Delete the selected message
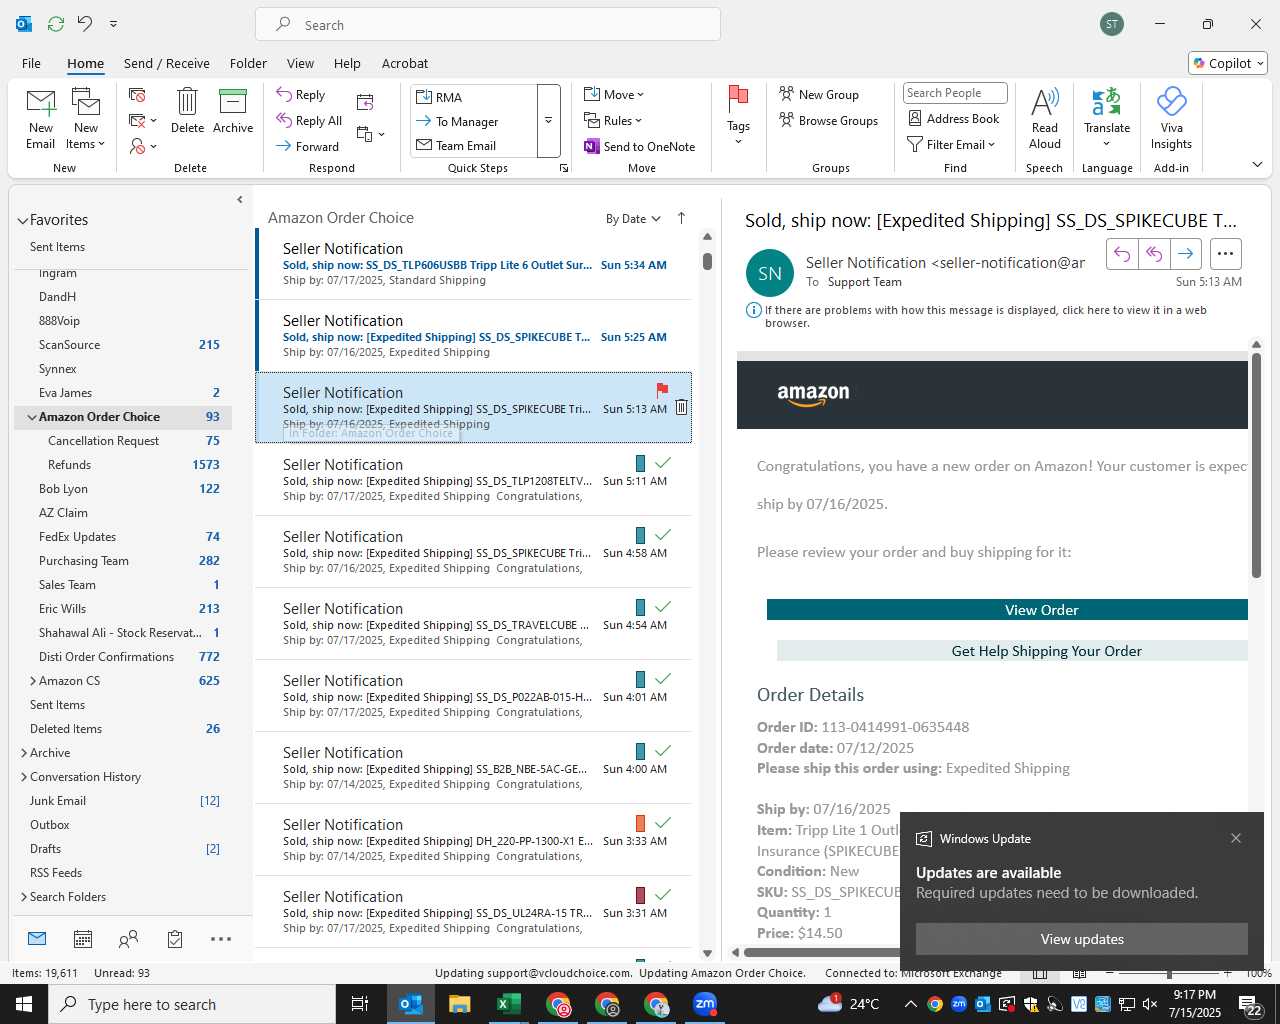 (187, 110)
